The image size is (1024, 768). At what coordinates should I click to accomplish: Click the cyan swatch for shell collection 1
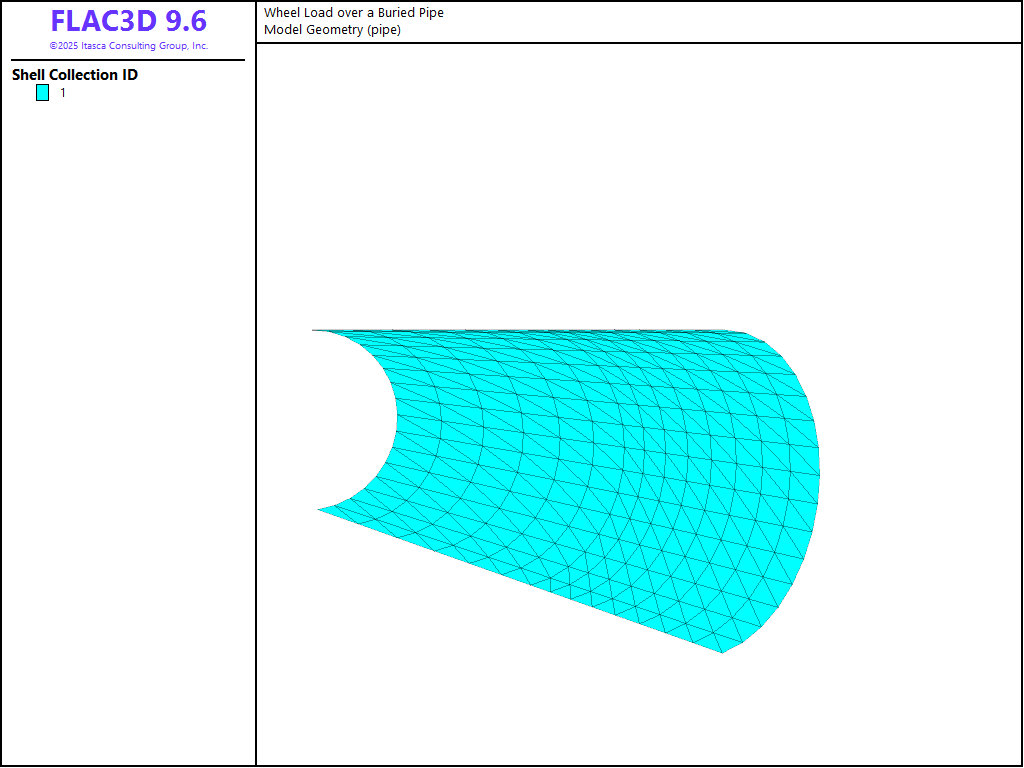pyautogui.click(x=41, y=92)
